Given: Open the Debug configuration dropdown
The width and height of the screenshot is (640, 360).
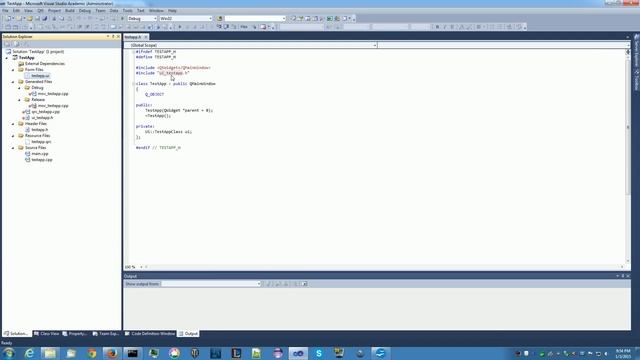Looking at the screenshot, I should [142, 18].
